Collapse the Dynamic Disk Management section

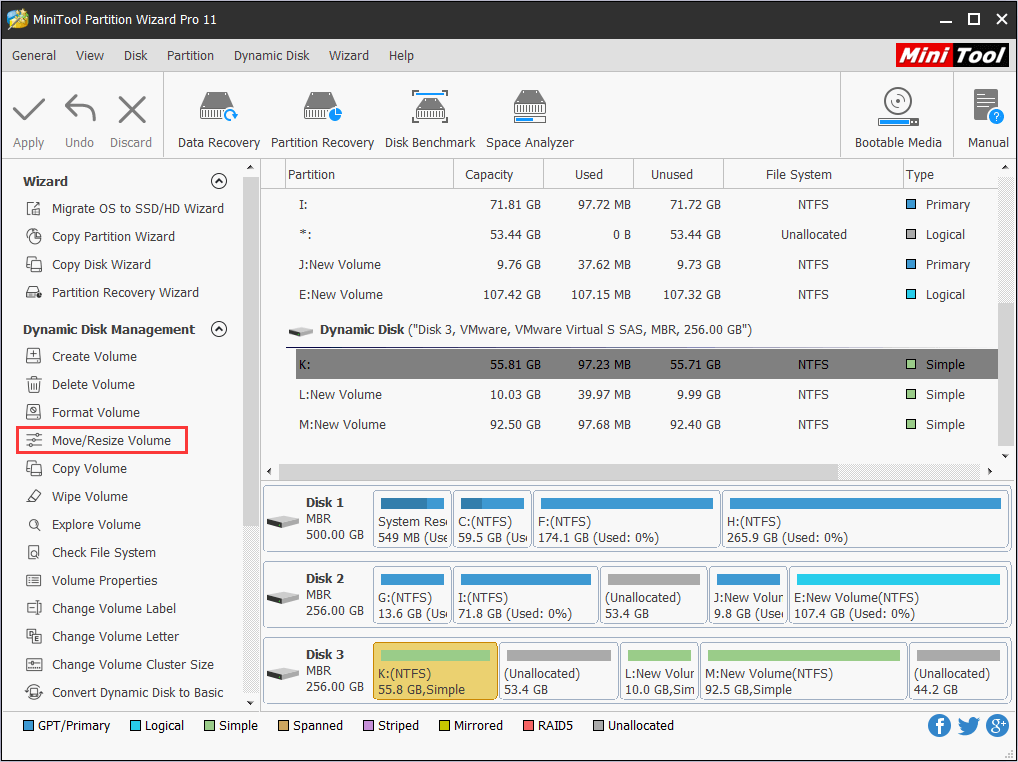point(219,329)
